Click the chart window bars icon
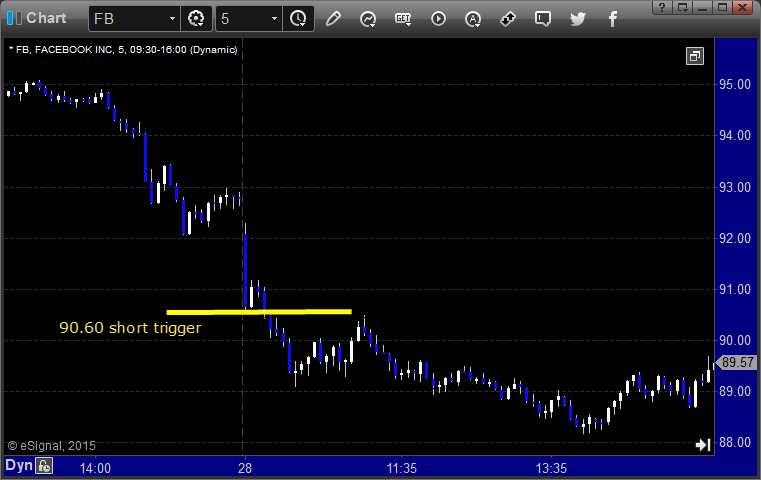The width and height of the screenshot is (761, 480). (x=14, y=18)
